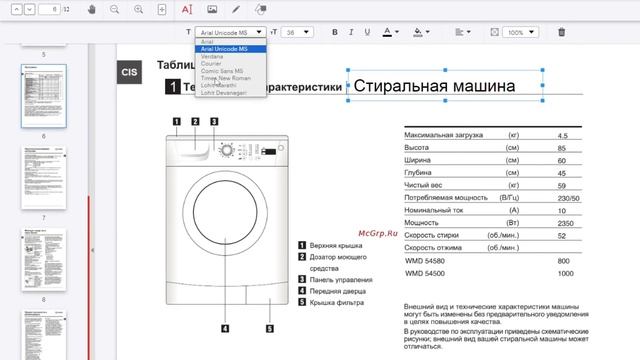Edit the page number field
640x360 pixels.
49,9
